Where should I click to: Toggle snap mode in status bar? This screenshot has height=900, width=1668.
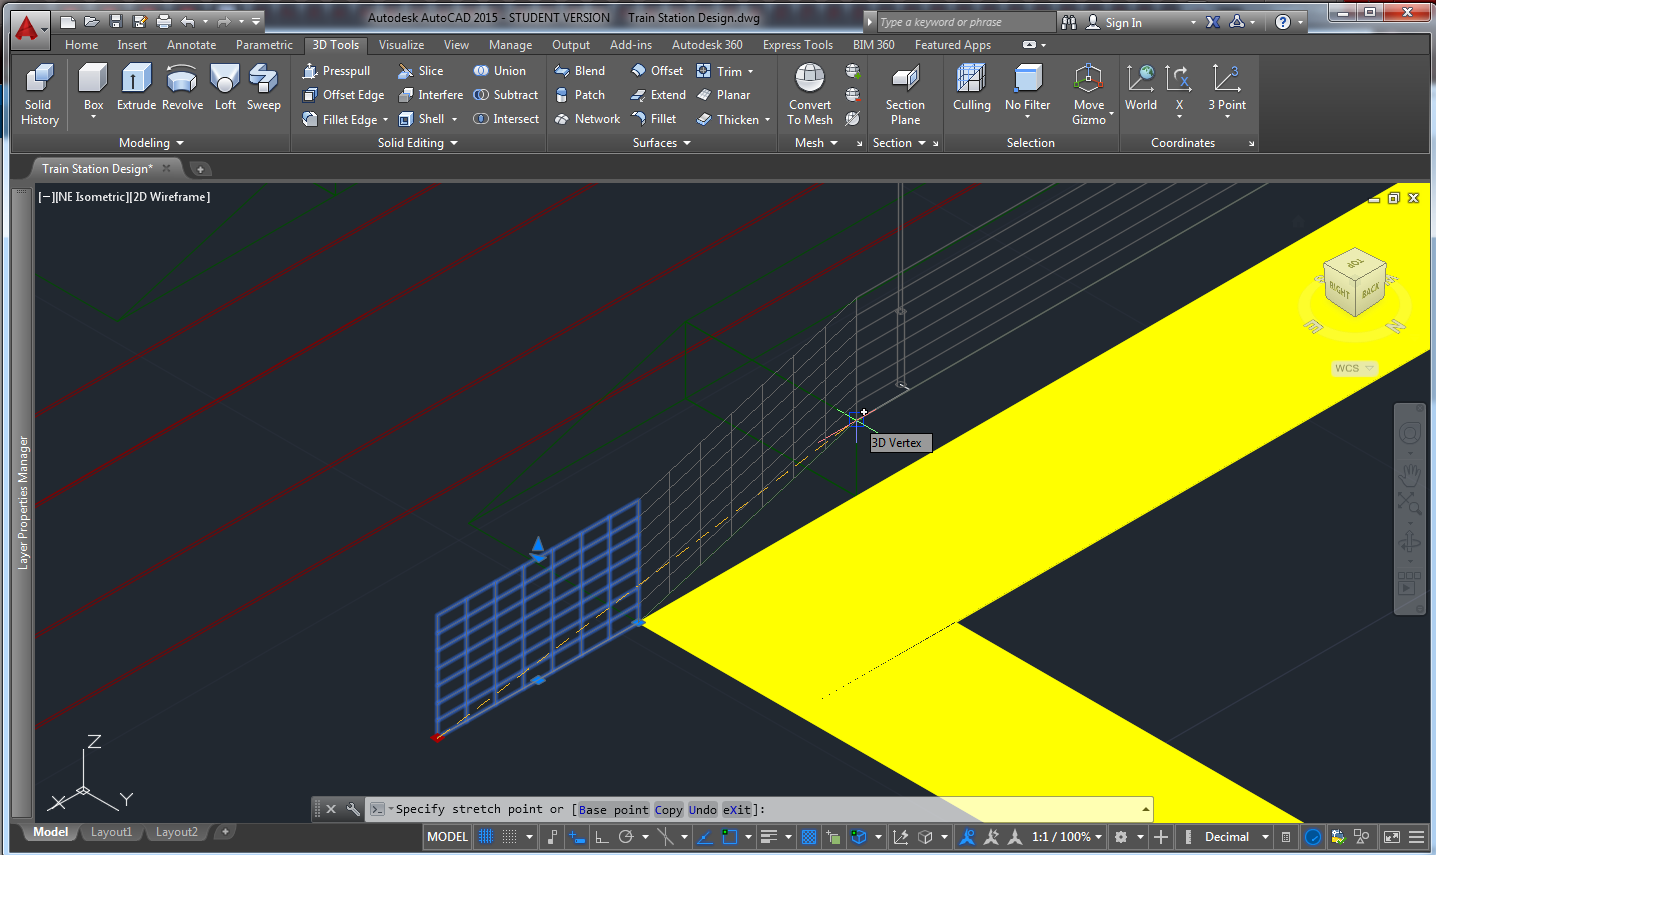click(x=510, y=837)
